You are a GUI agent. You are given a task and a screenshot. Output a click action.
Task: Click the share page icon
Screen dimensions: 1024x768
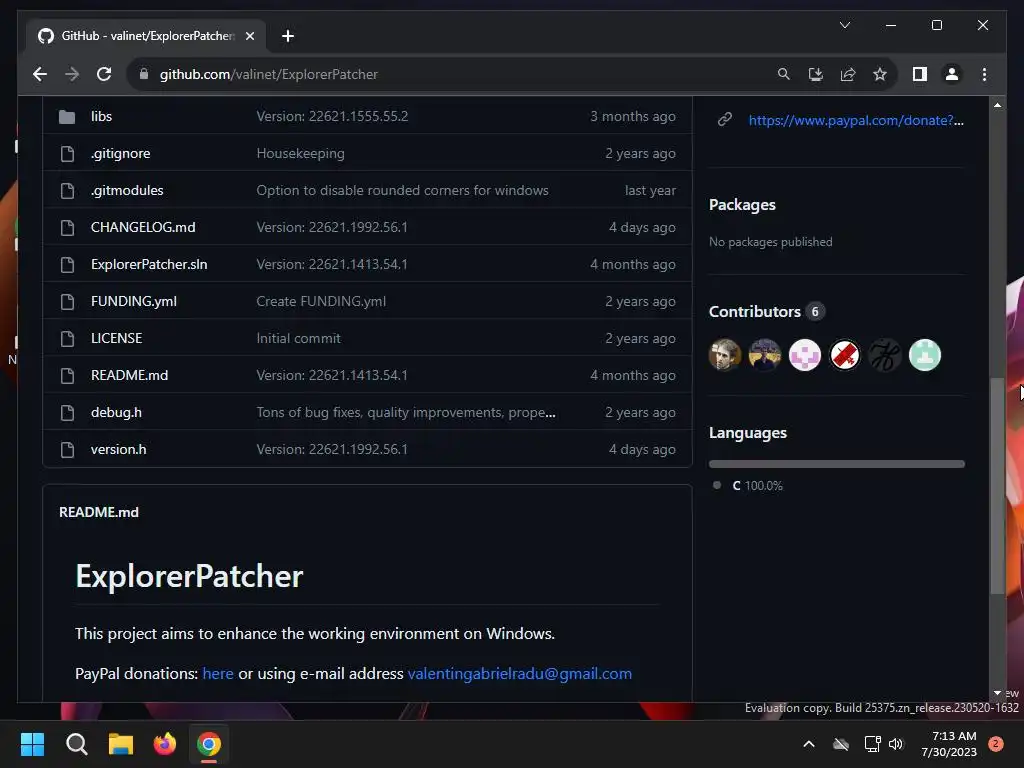coord(848,74)
